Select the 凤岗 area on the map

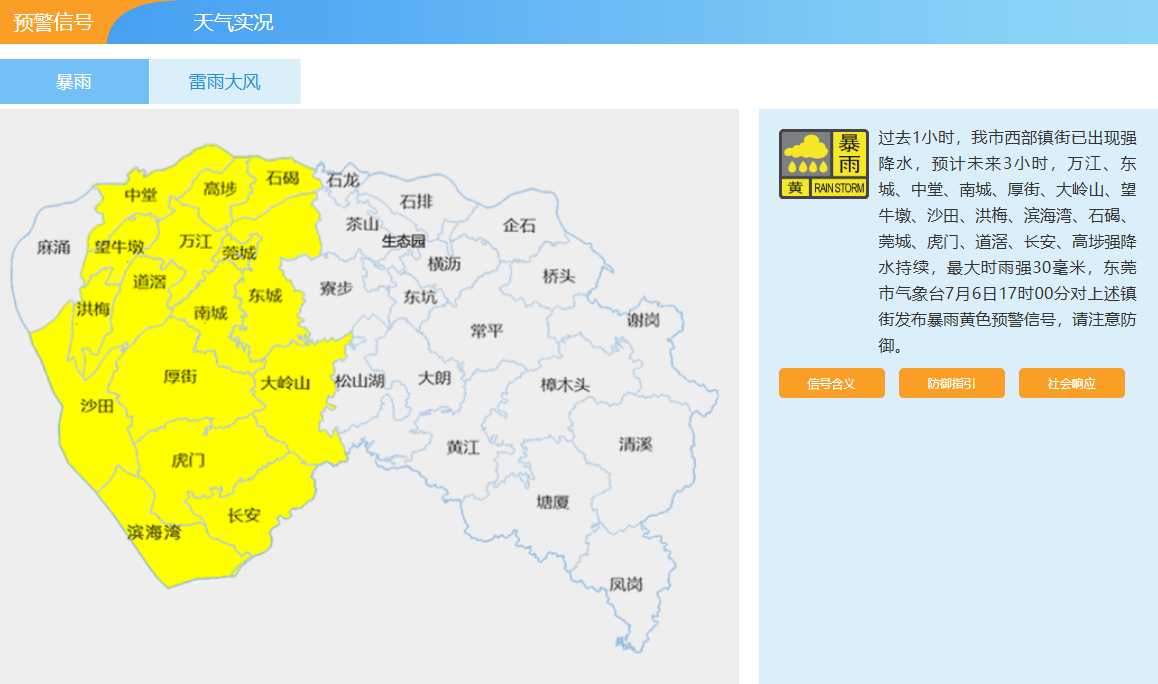click(x=626, y=584)
